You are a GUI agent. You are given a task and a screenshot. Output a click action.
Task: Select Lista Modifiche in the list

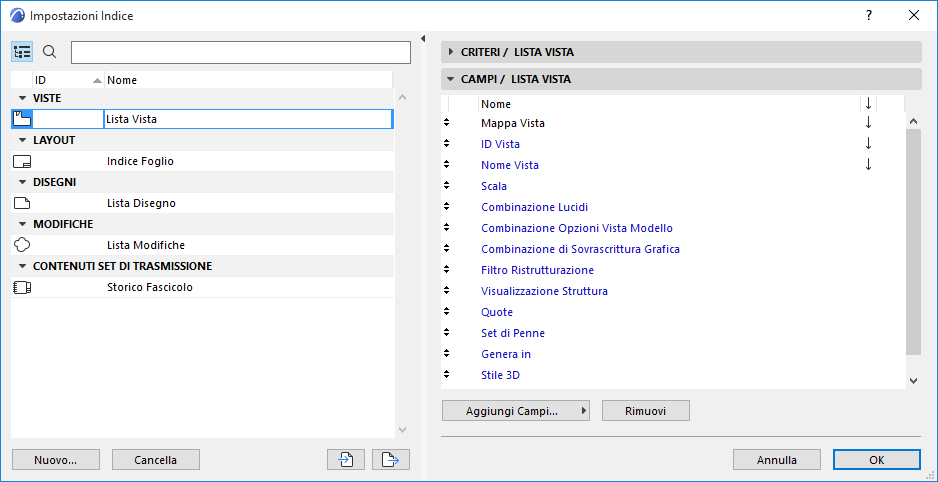pyautogui.click(x=202, y=245)
